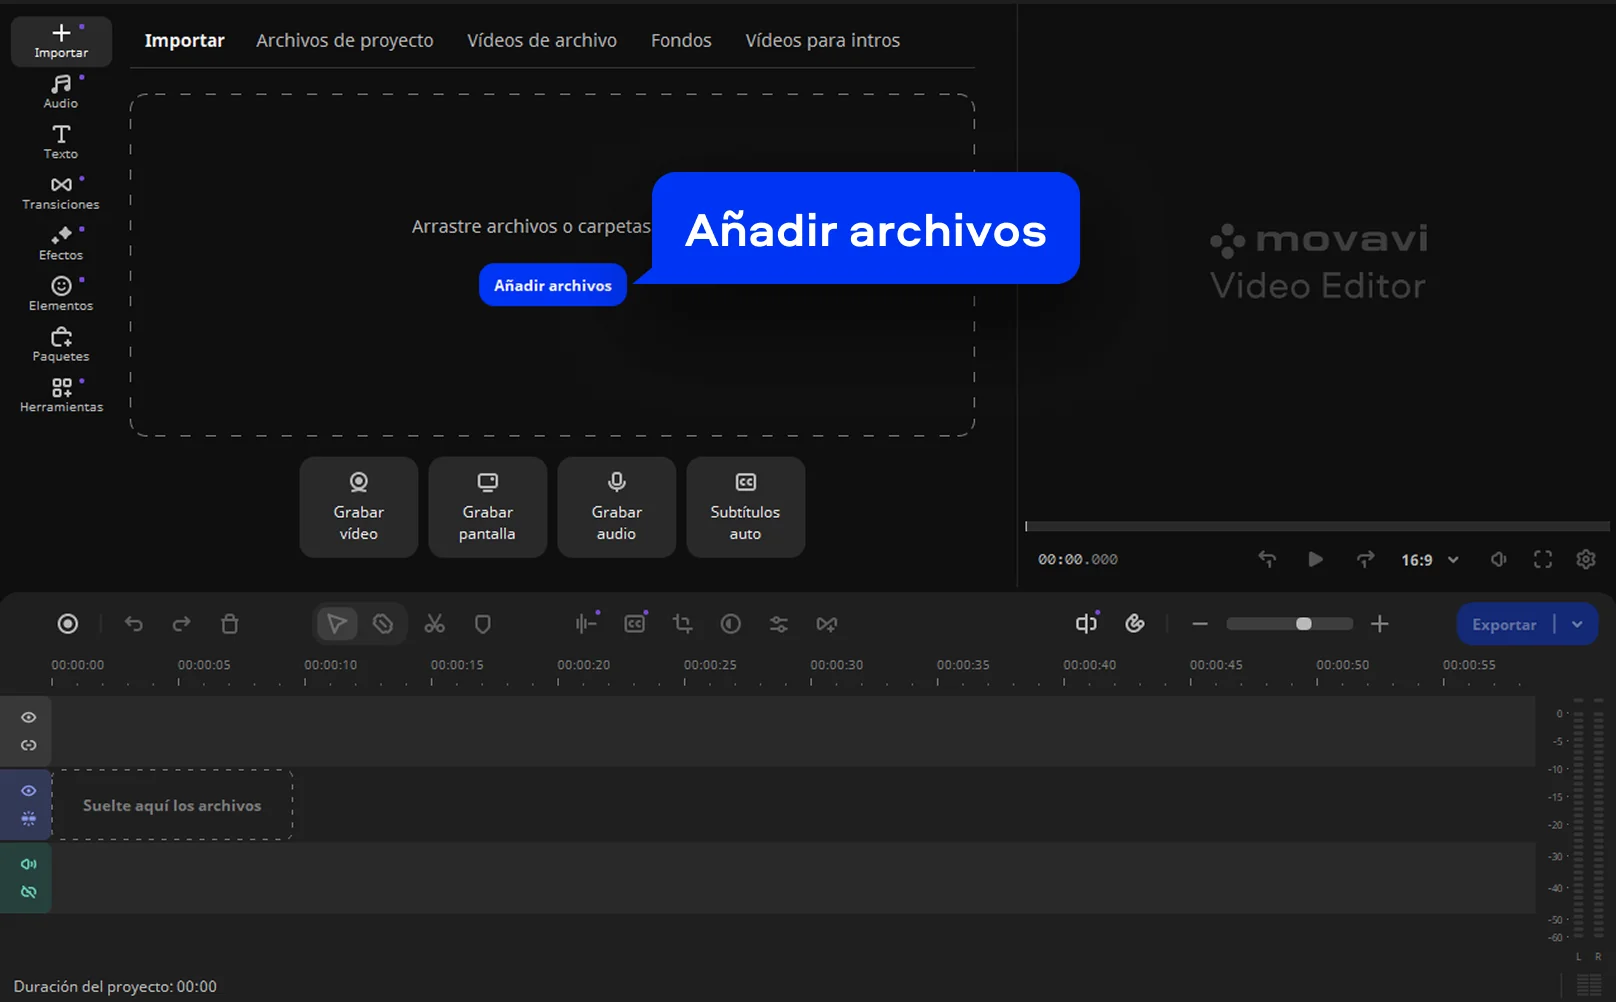Open the Subtítulos auto tool

click(x=745, y=507)
